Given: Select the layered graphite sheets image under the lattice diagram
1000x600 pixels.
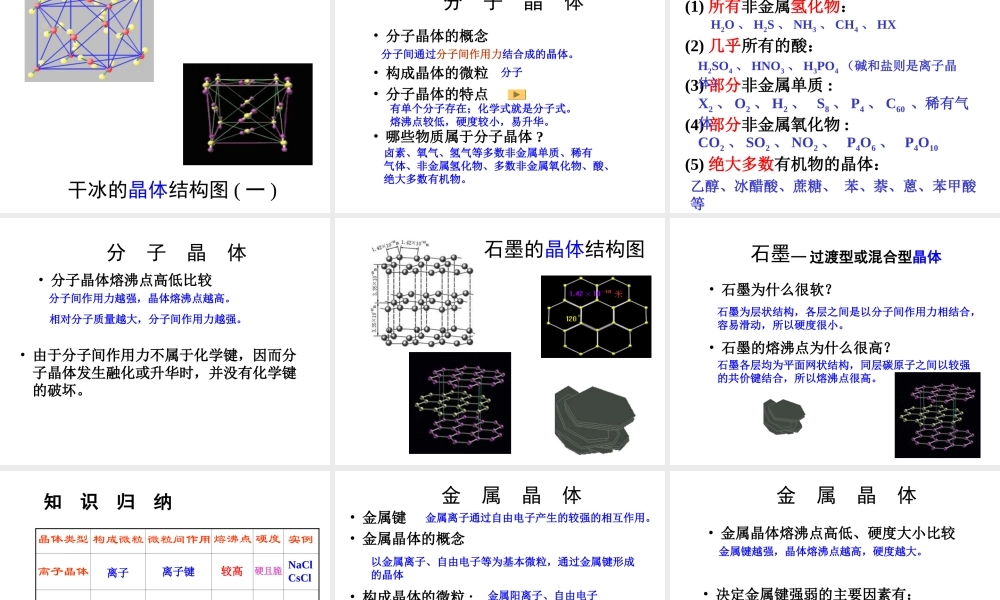Looking at the screenshot, I should click(x=460, y=403).
